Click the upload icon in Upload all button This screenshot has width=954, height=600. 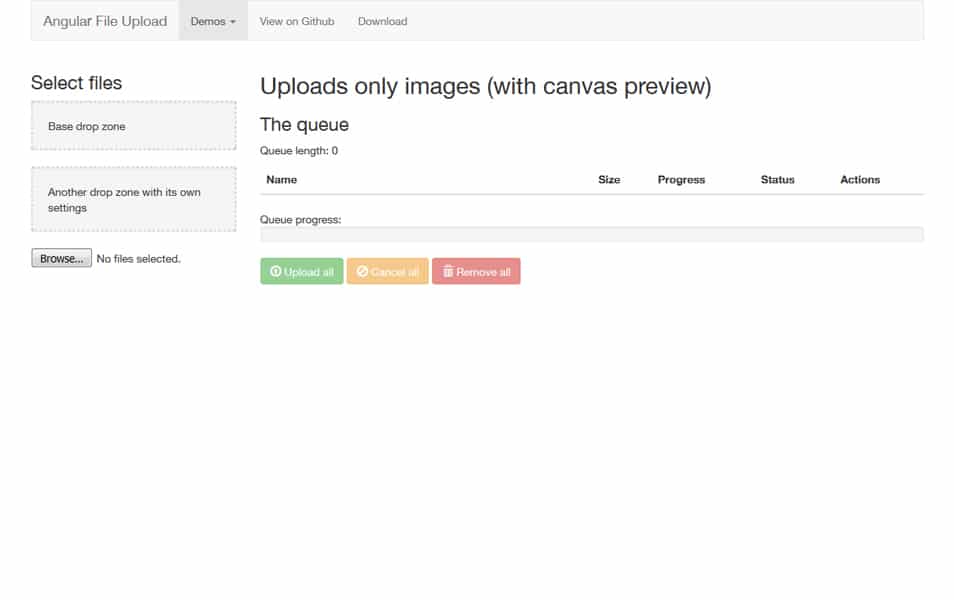[x=275, y=270]
